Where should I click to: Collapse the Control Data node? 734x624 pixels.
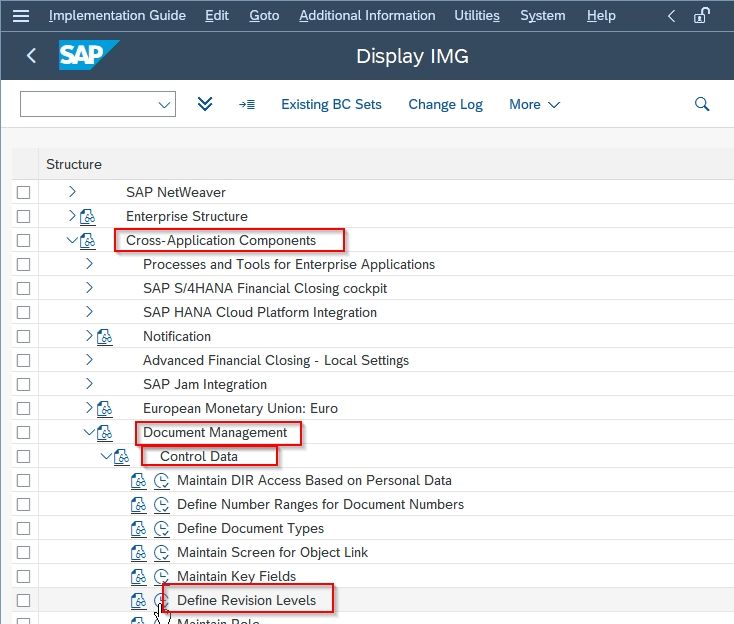[106, 456]
